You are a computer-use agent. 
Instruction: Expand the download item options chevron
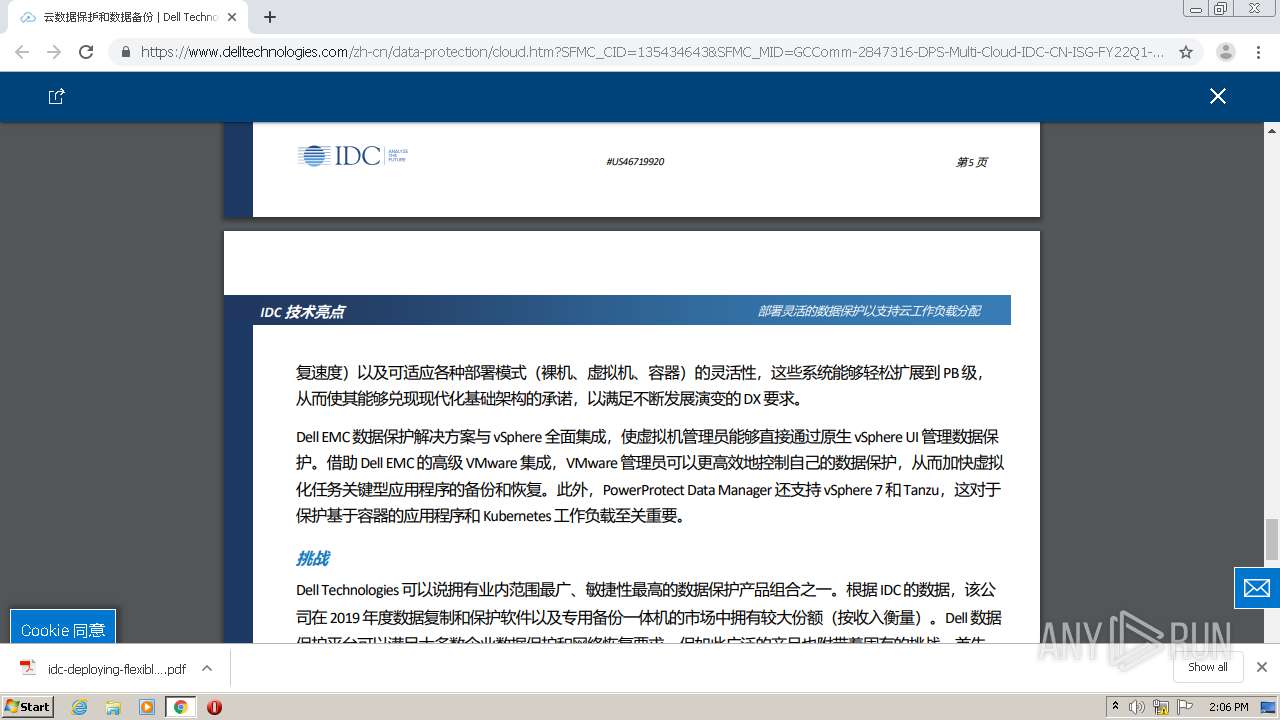click(207, 668)
